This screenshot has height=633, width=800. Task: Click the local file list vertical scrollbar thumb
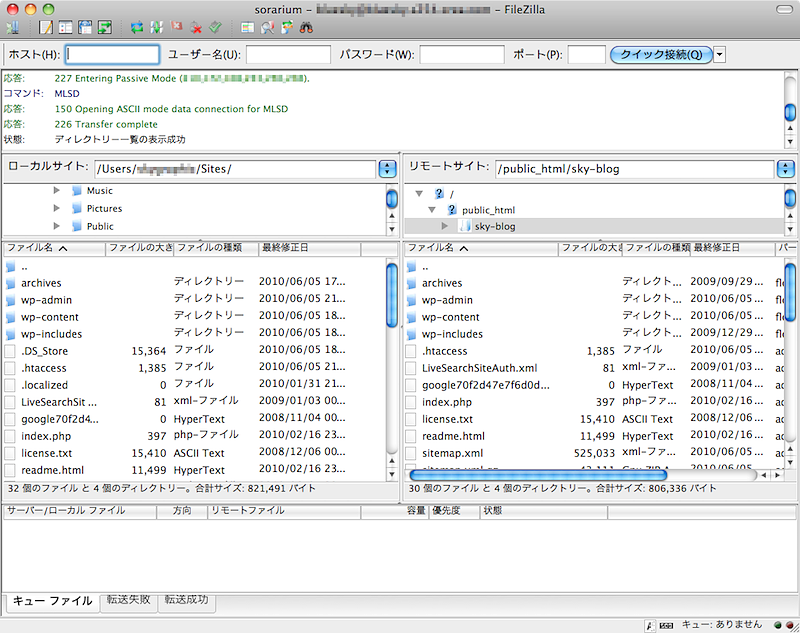pyautogui.click(x=392, y=294)
